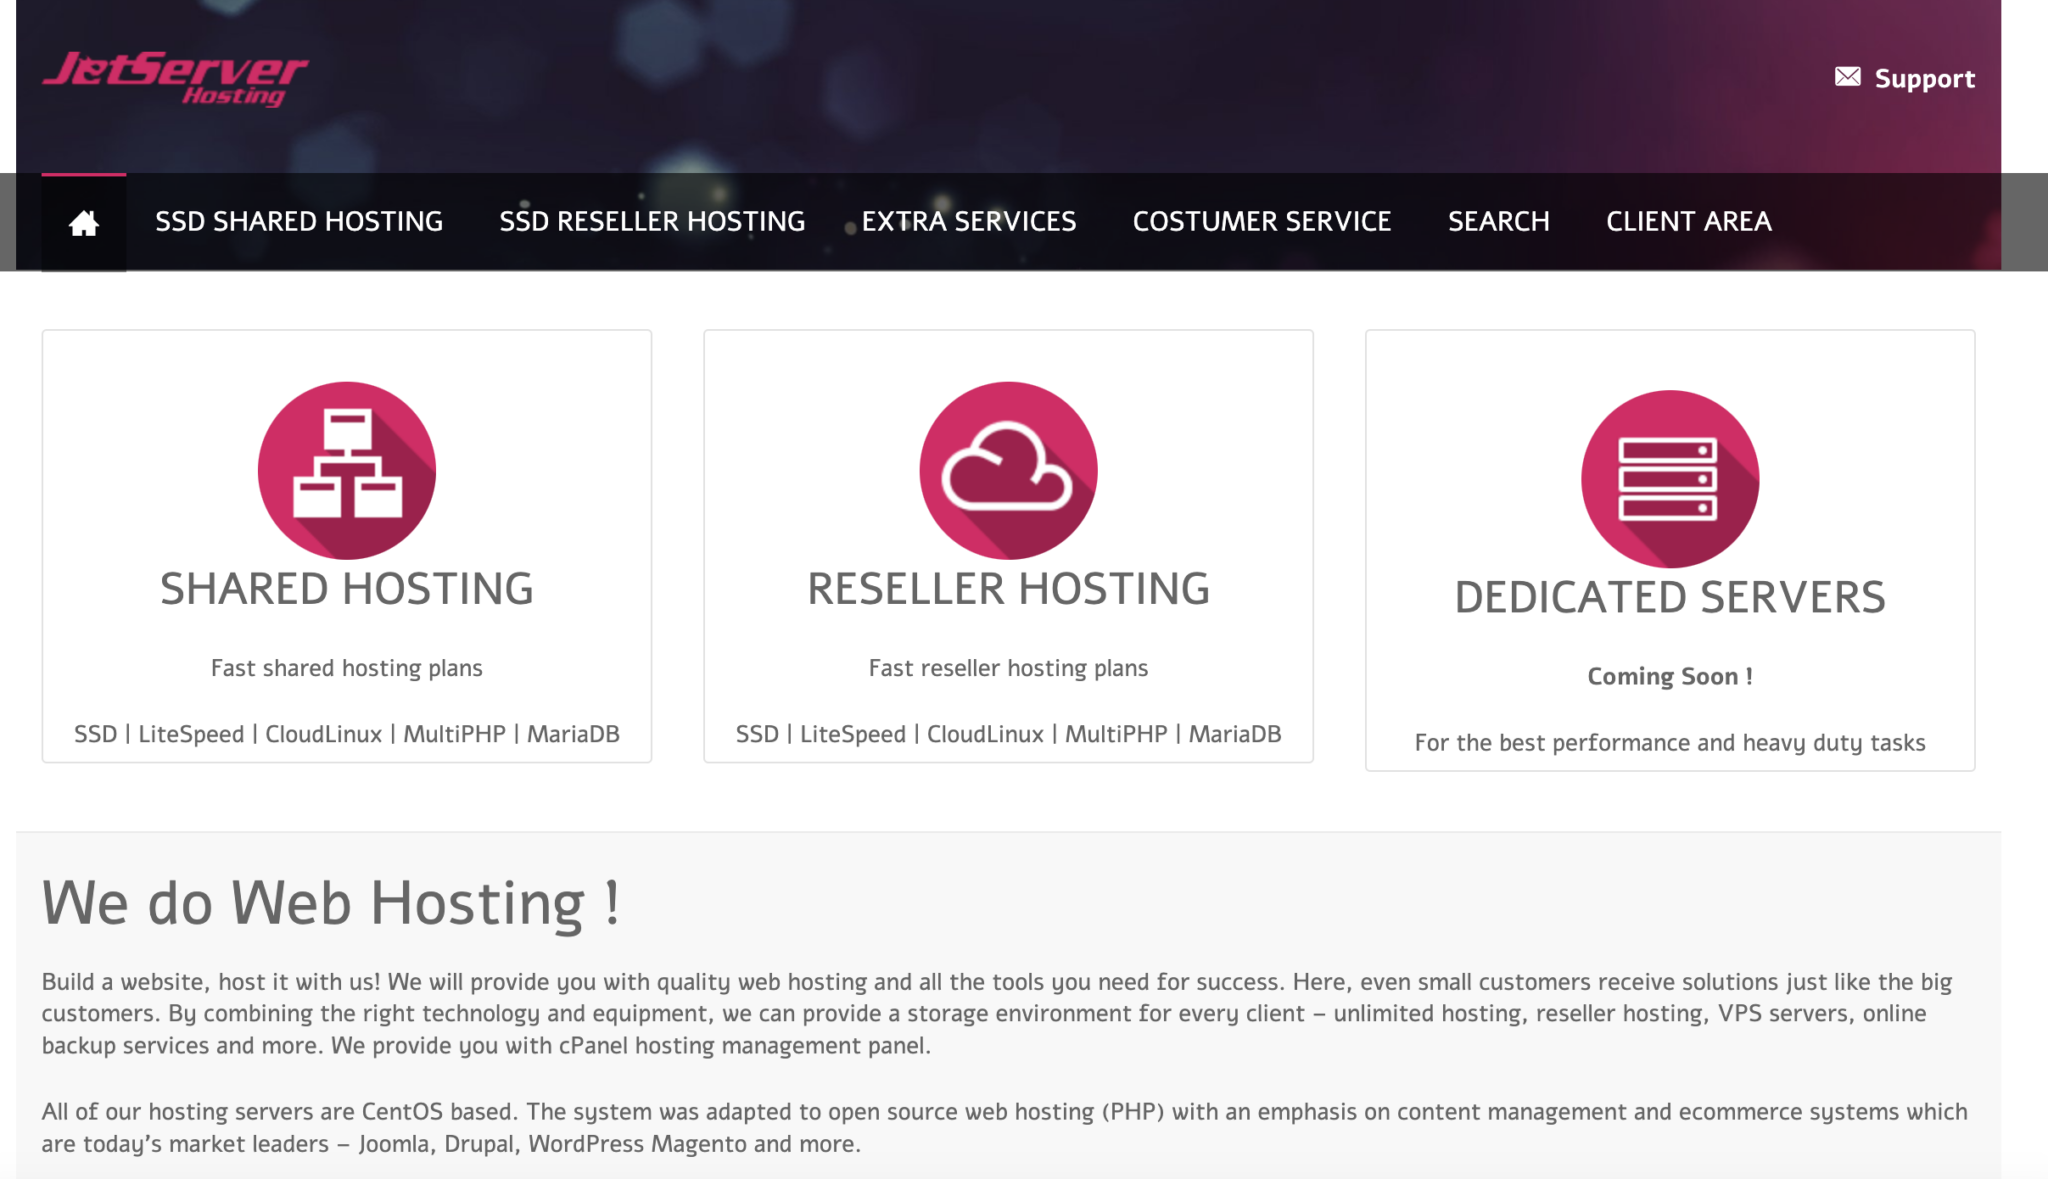Click the pink cloud icon for Reseller Hosting
The image size is (2048, 1179).
[x=1008, y=470]
